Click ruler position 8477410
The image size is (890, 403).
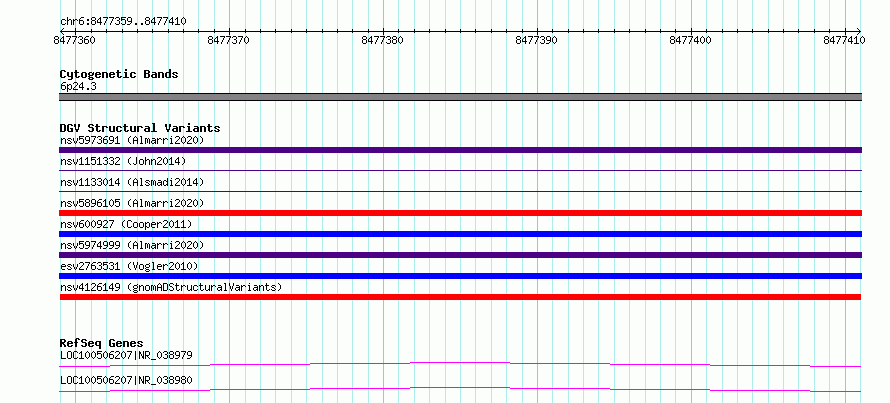845,40
